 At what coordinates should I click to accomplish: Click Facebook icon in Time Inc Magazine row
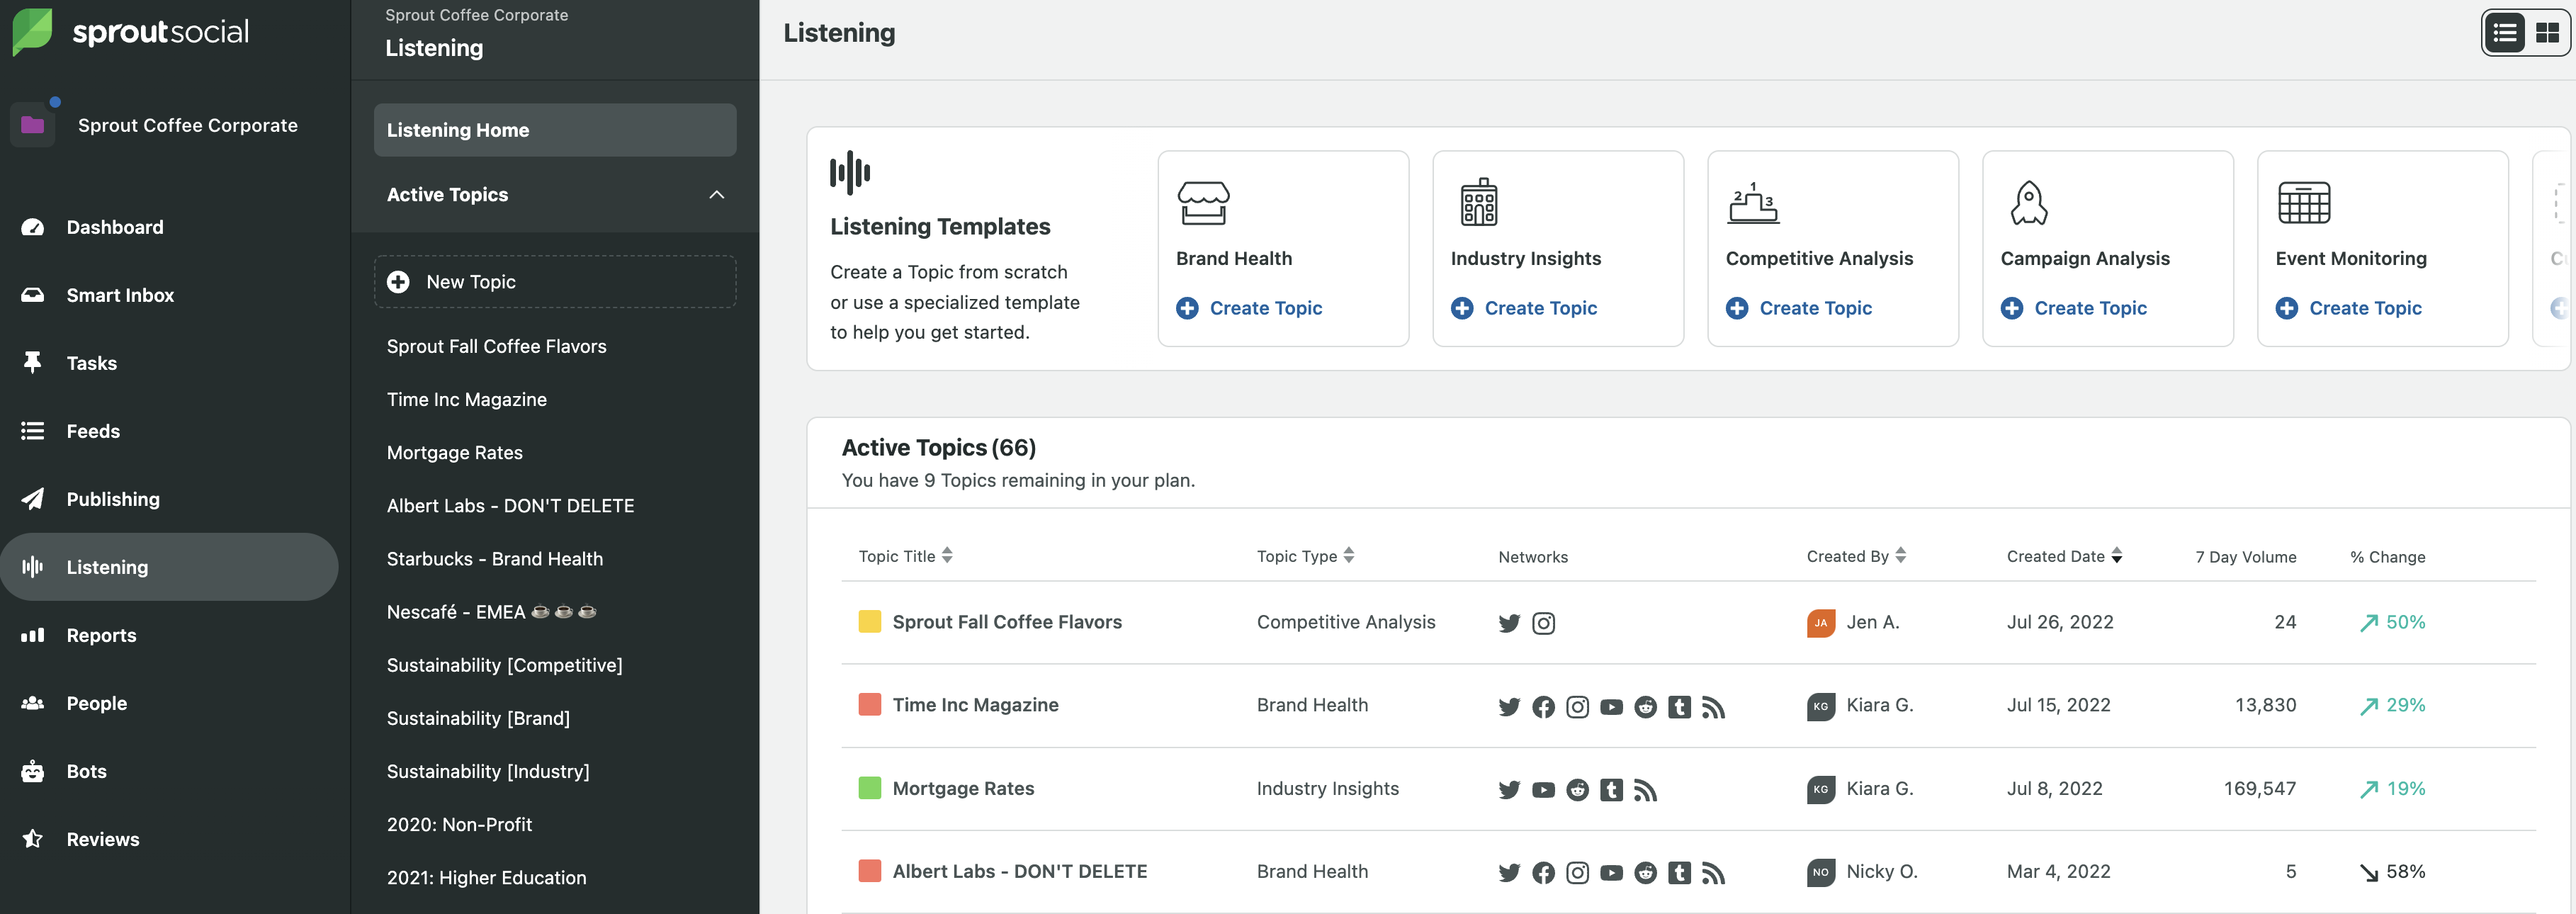[1544, 707]
